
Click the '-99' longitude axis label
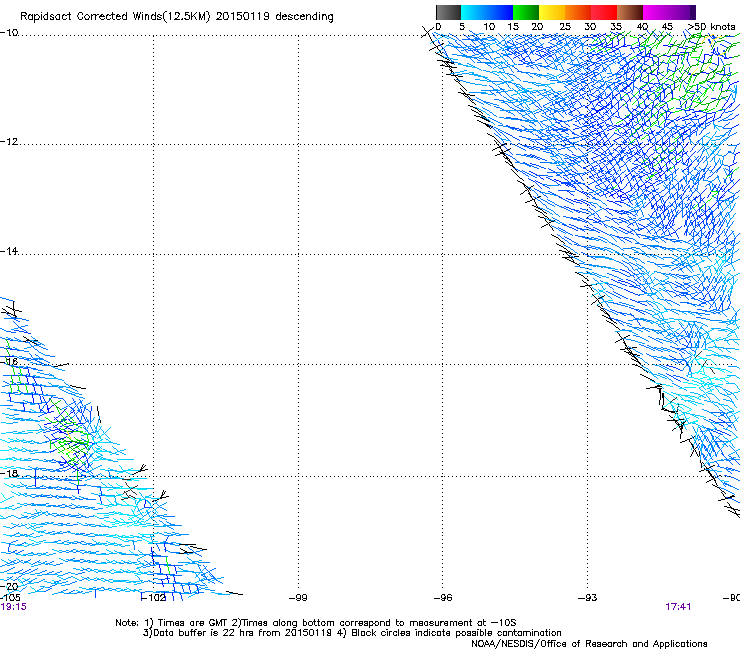pyautogui.click(x=298, y=598)
